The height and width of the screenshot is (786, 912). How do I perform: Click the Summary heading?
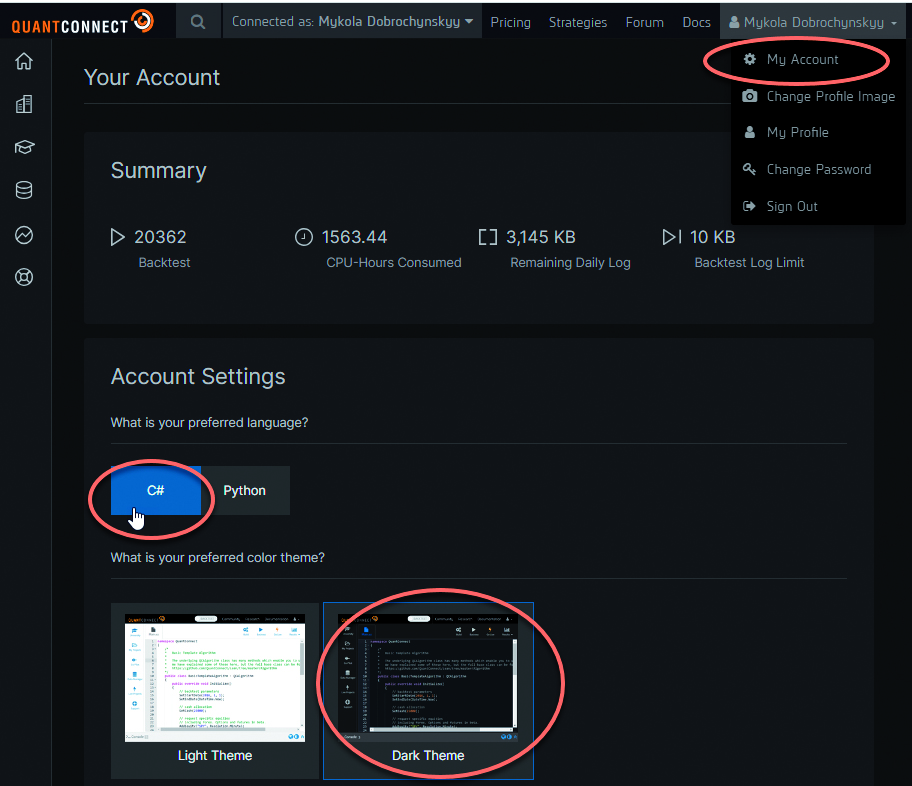(x=158, y=170)
